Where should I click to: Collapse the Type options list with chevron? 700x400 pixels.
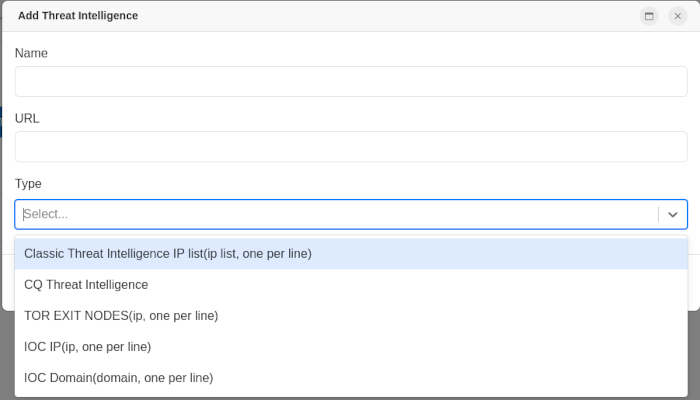pos(673,214)
